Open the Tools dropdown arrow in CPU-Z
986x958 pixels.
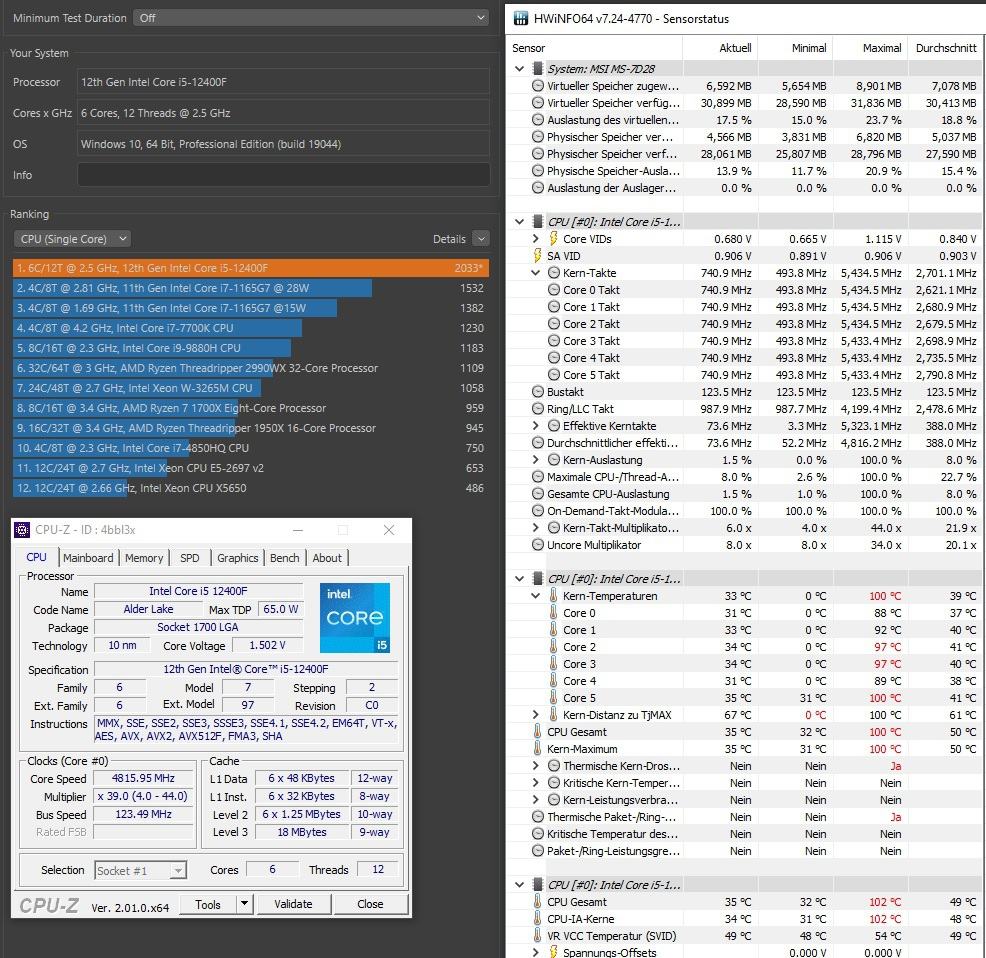[244, 904]
